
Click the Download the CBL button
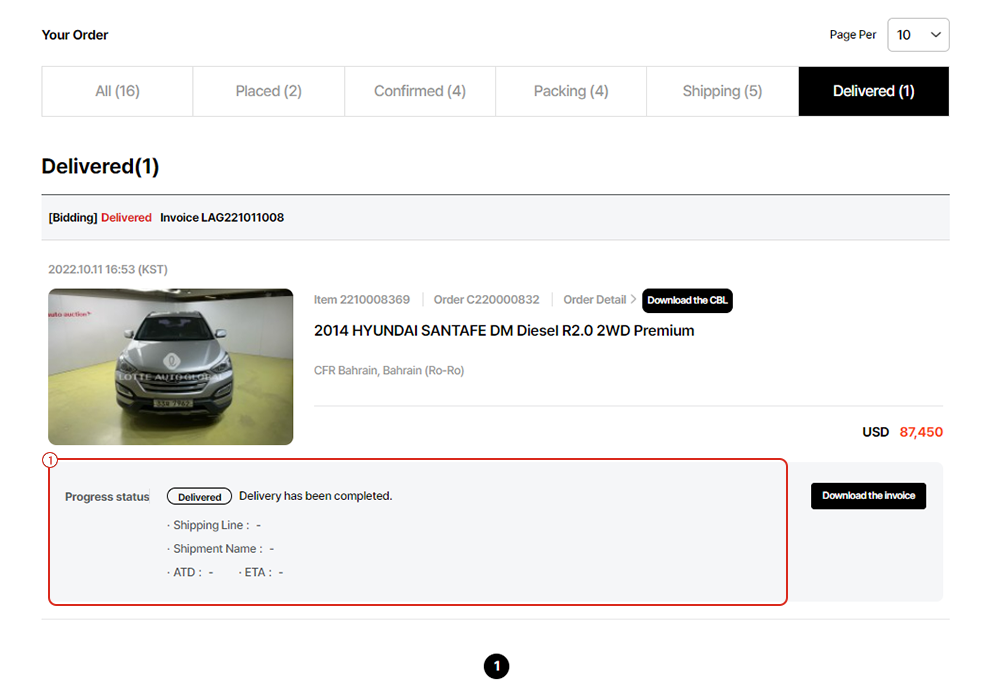point(687,300)
